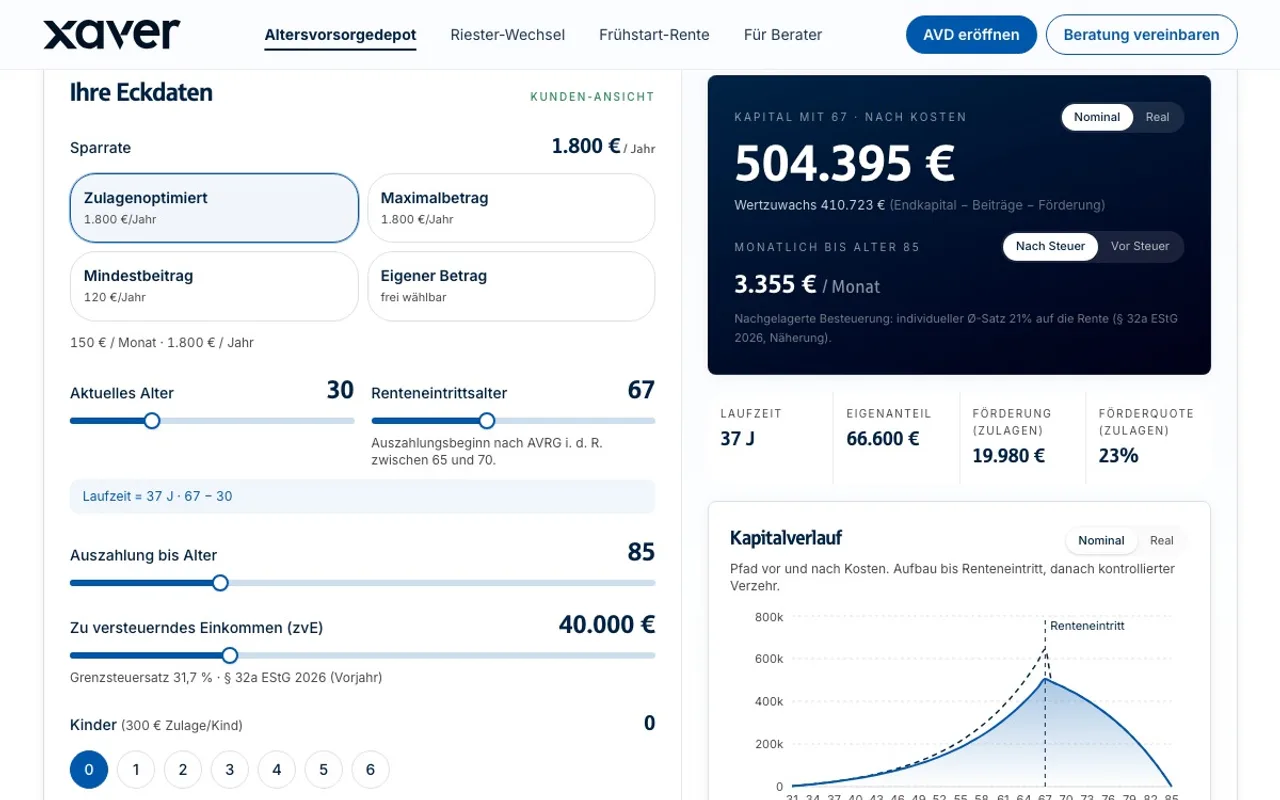The width and height of the screenshot is (1280, 800).
Task: Open the Altersvorsorgedepot tab
Action: [x=340, y=35]
